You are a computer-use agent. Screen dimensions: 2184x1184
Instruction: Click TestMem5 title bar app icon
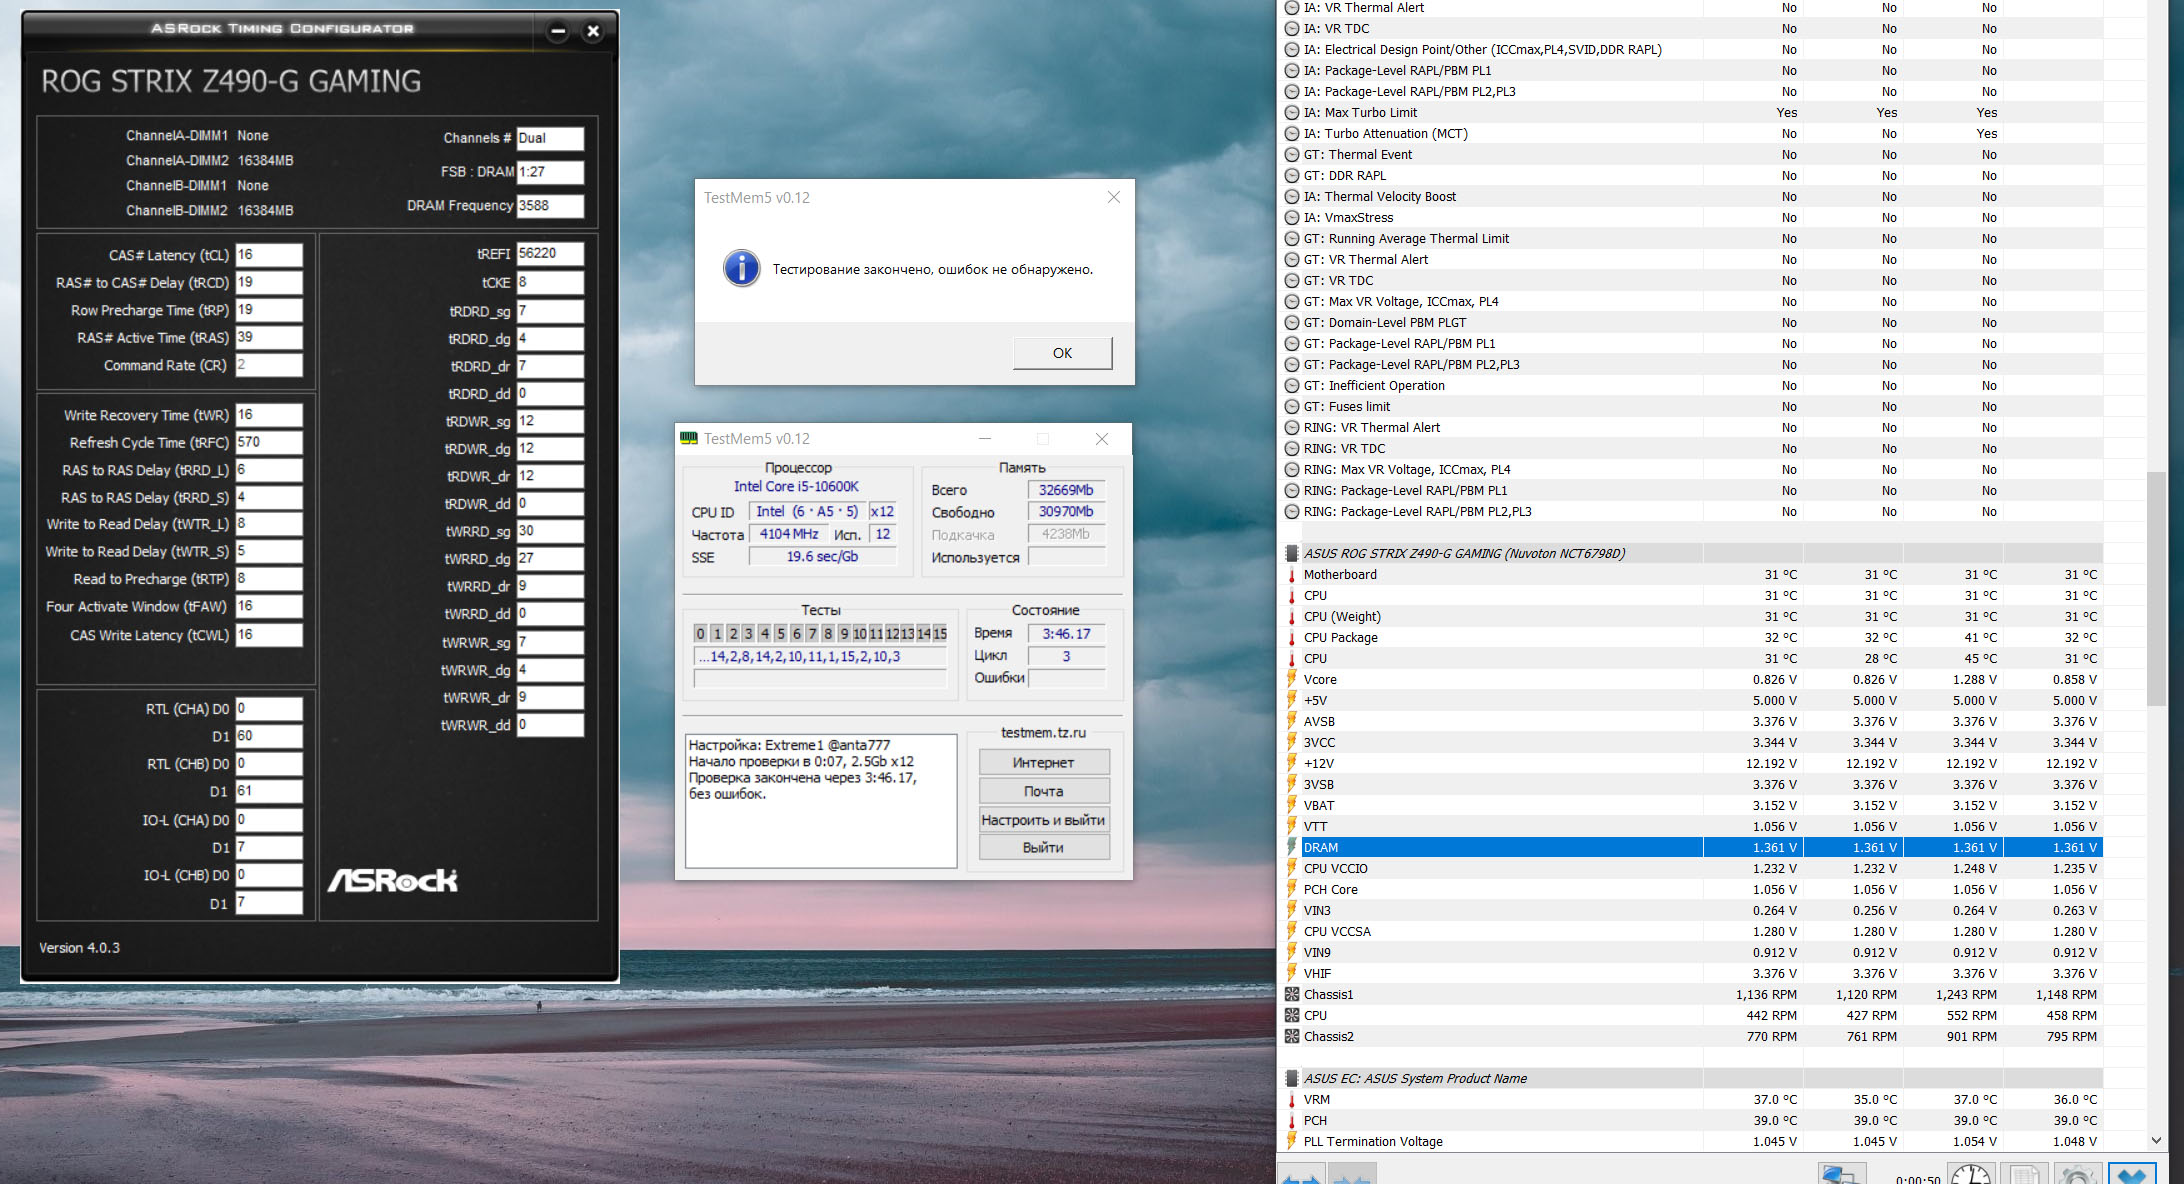click(689, 438)
